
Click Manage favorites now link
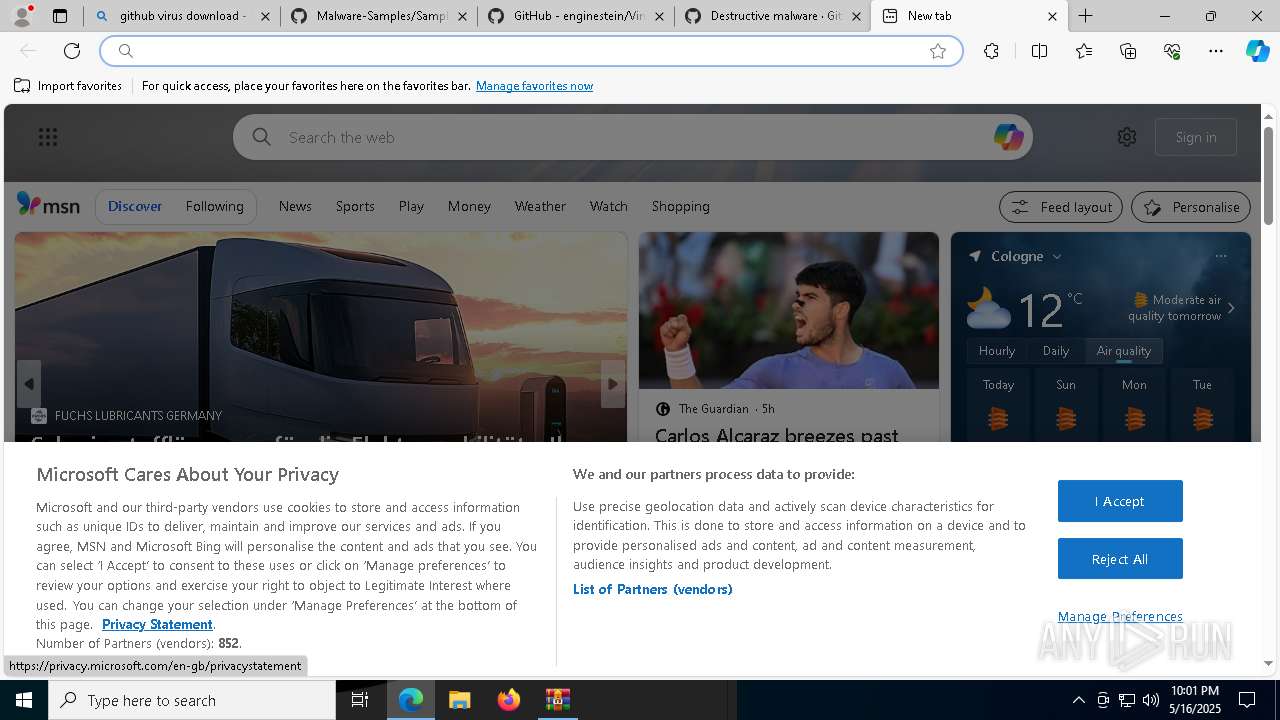click(534, 86)
